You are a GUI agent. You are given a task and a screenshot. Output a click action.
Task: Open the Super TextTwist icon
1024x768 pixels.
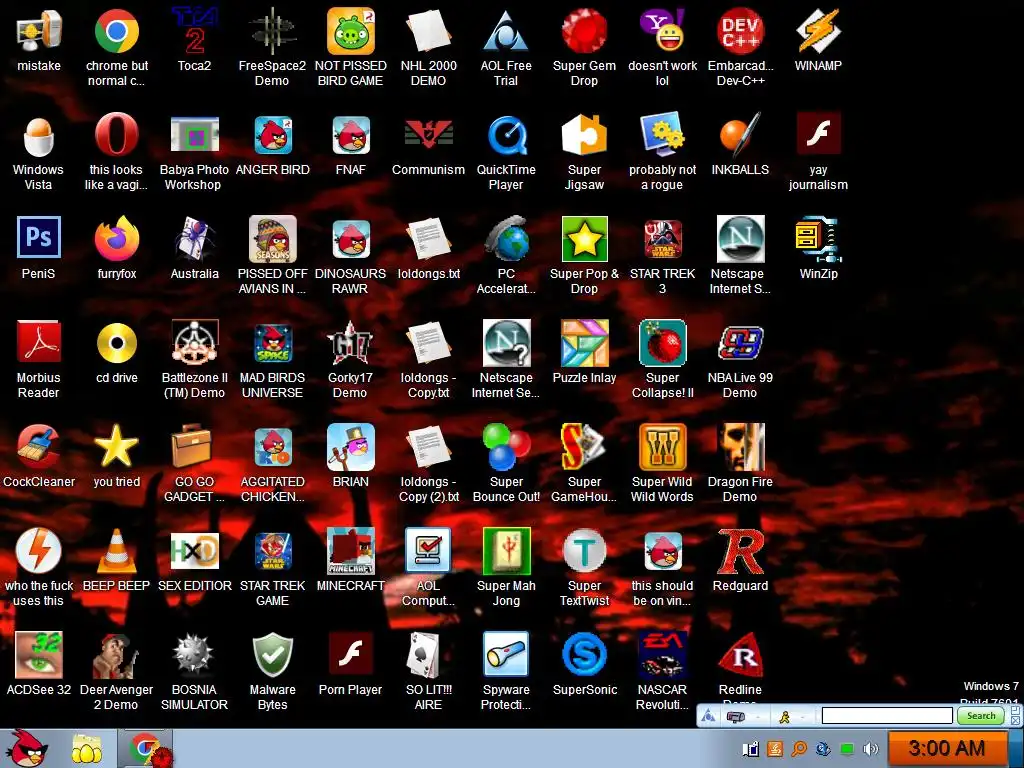[584, 551]
